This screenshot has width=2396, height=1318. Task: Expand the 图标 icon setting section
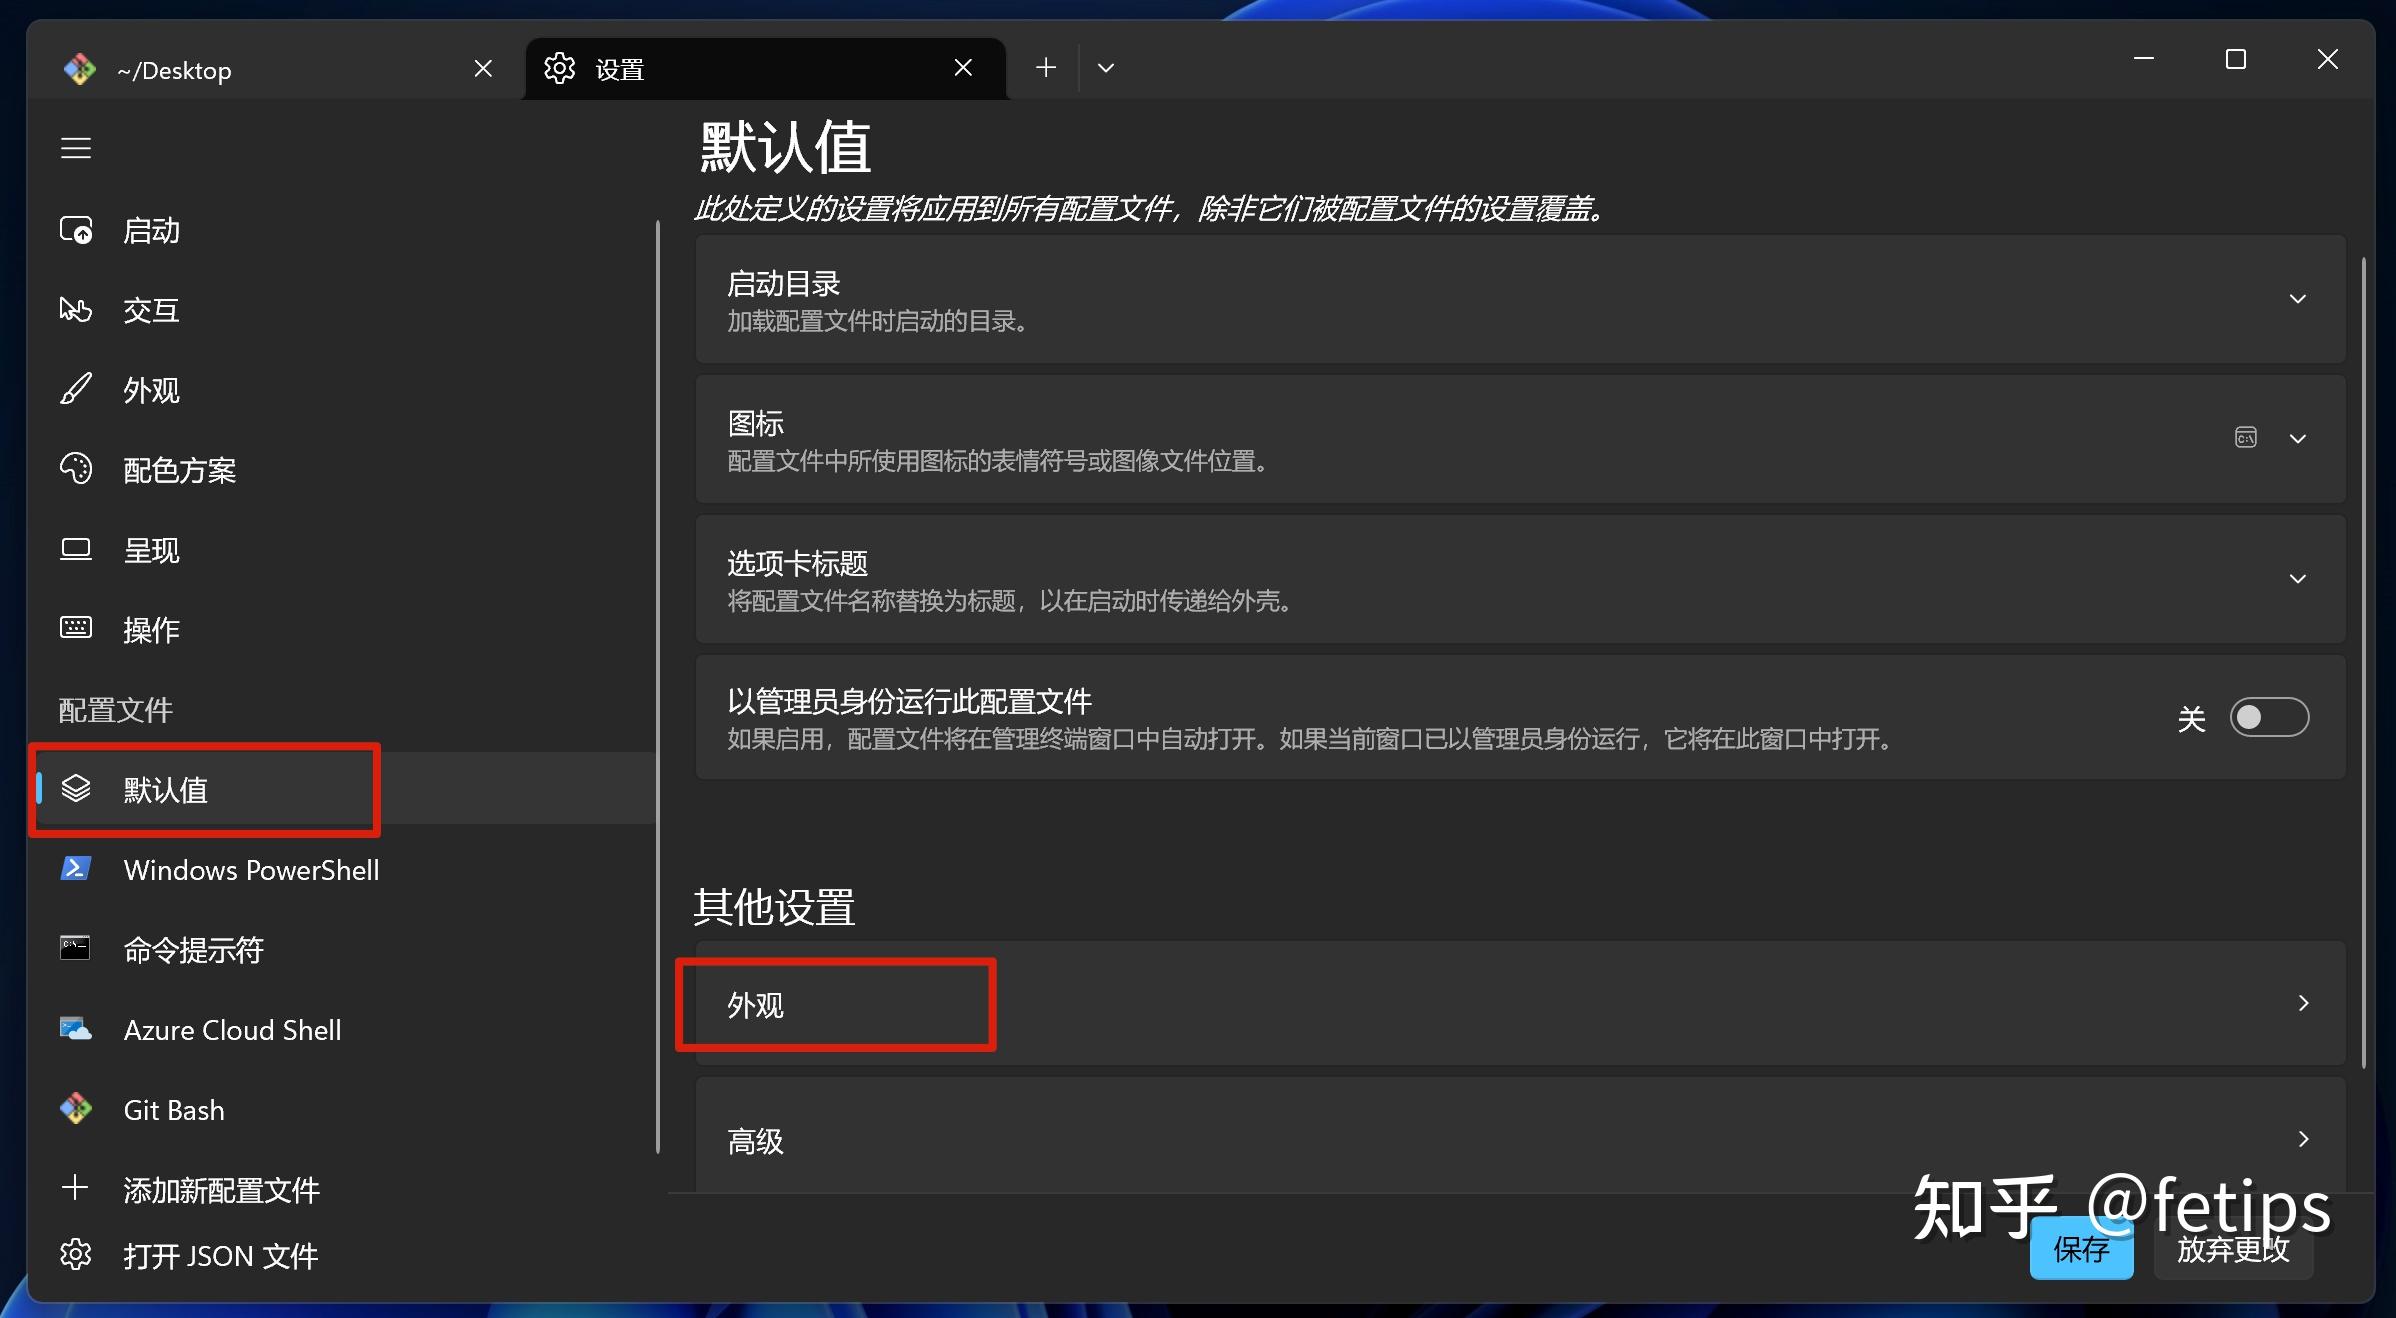click(2297, 439)
